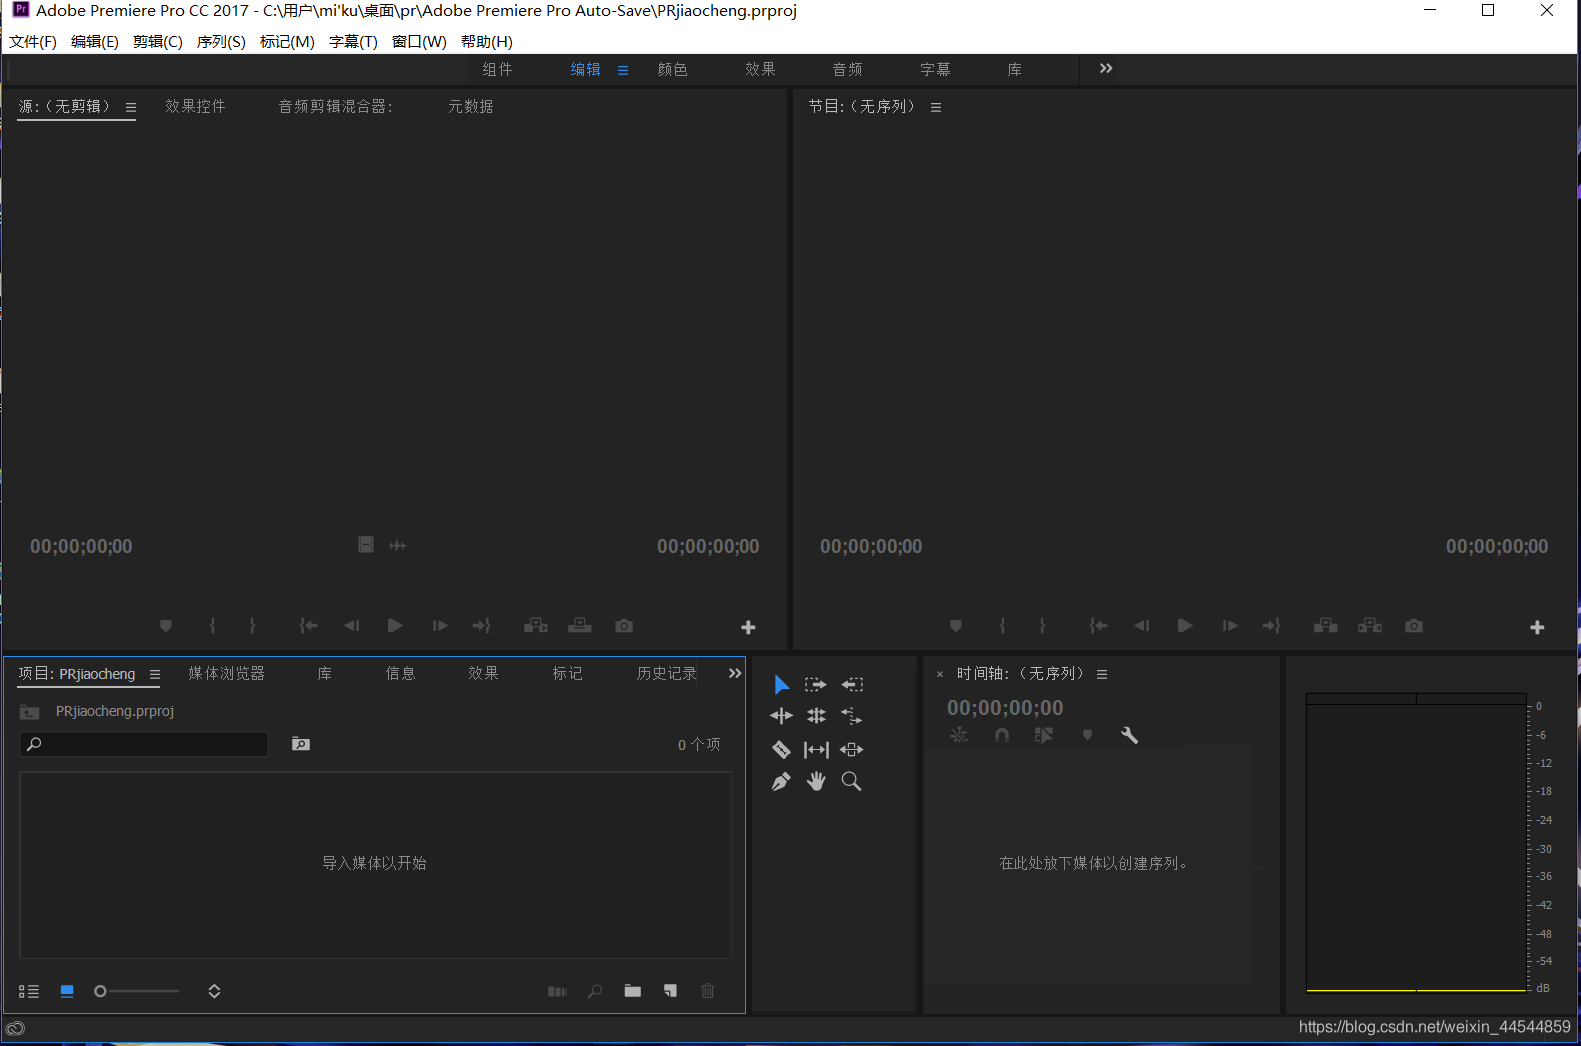The image size is (1581, 1046).
Task: Toggle nest sequence insert option in timeline
Action: [x=959, y=735]
